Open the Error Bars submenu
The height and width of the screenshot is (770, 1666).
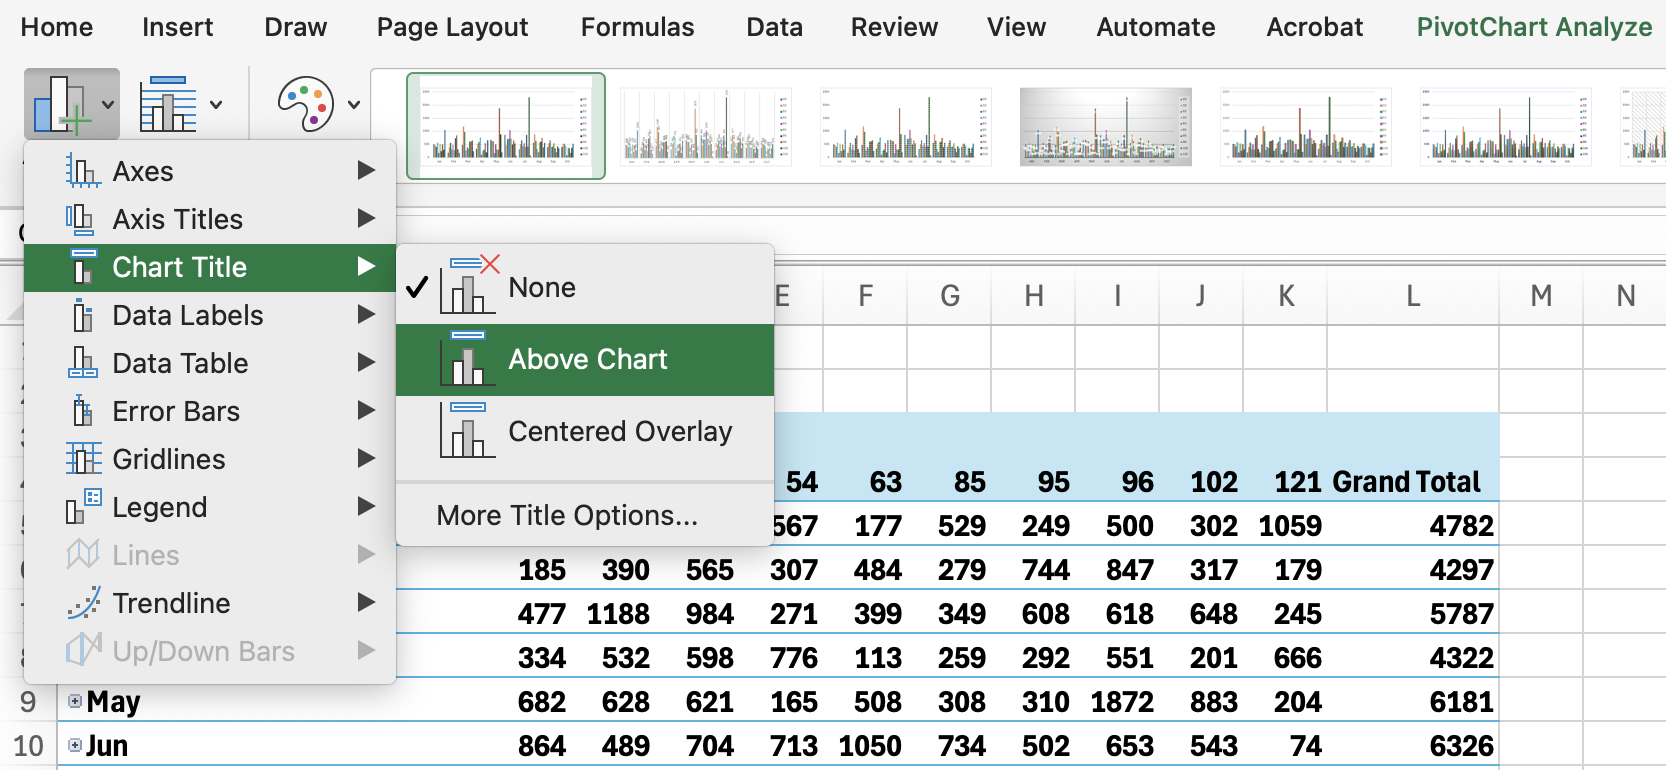tap(210, 411)
